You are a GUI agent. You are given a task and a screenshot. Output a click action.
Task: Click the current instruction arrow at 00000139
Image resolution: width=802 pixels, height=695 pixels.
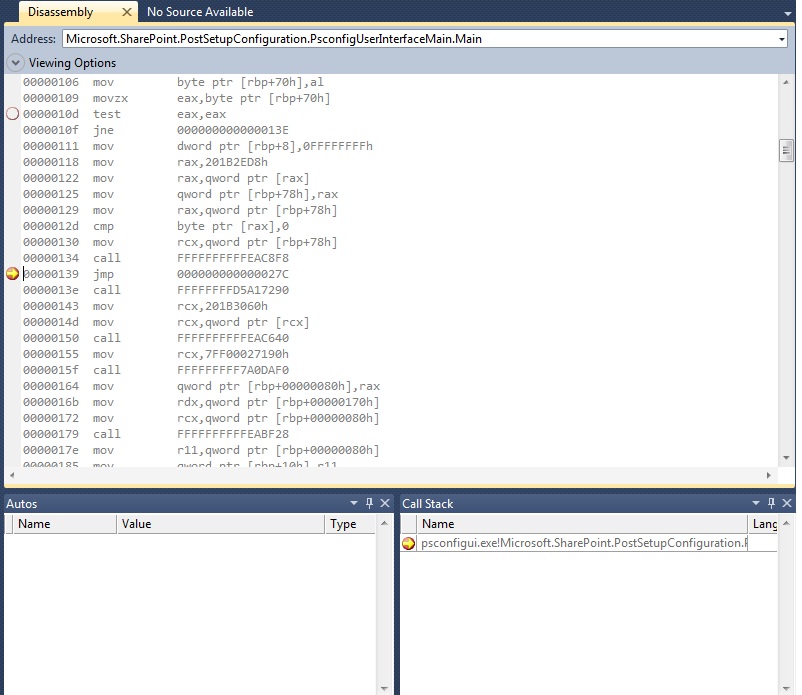[x=12, y=274]
